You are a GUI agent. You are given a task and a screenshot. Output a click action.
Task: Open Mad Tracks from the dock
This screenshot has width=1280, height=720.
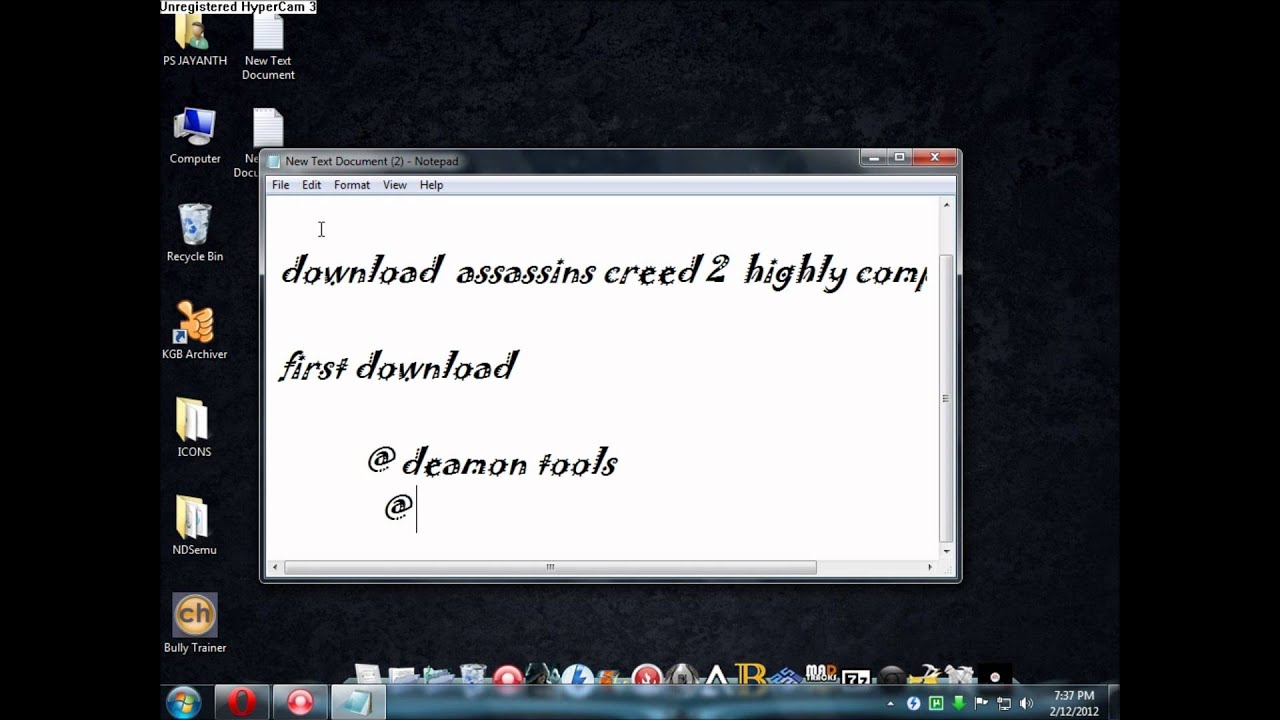[821, 674]
